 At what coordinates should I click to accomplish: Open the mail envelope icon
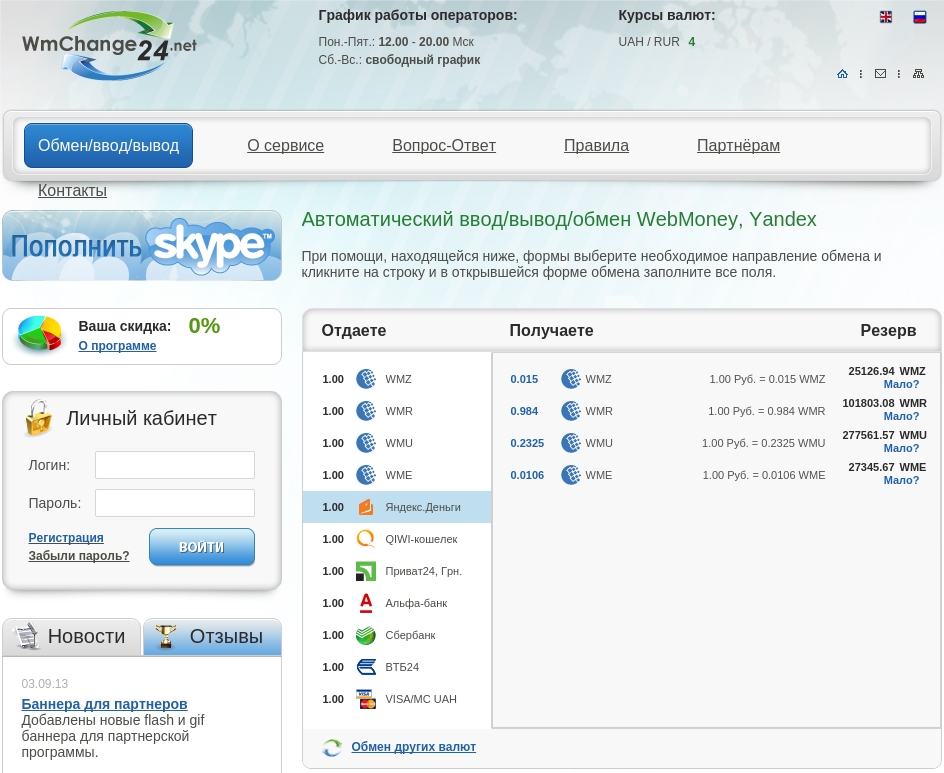point(880,73)
